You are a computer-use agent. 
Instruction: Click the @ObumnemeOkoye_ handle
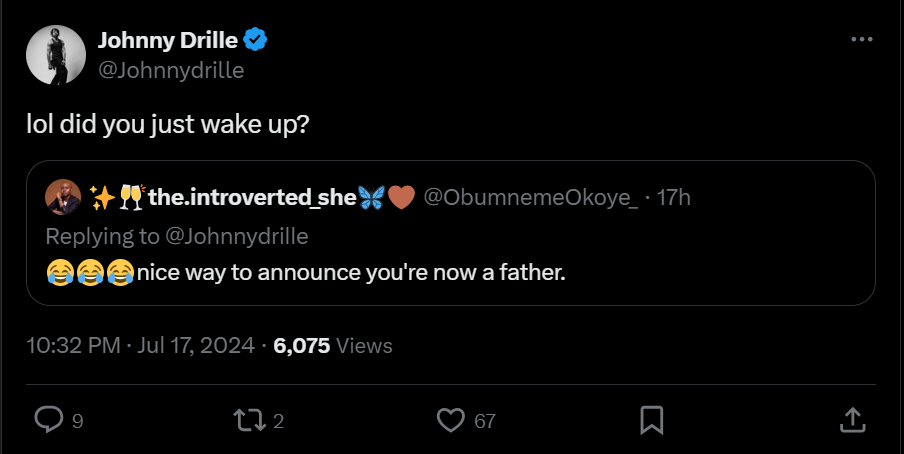531,198
